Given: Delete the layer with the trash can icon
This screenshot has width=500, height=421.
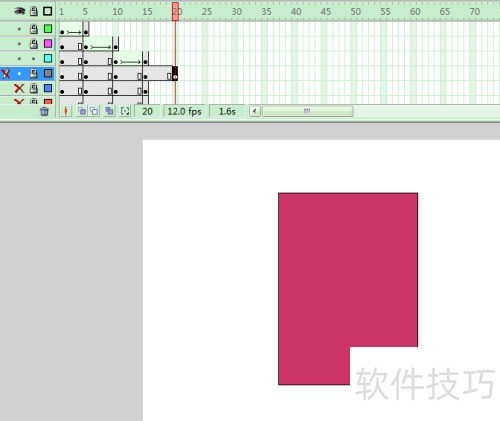Looking at the screenshot, I should (x=44, y=111).
